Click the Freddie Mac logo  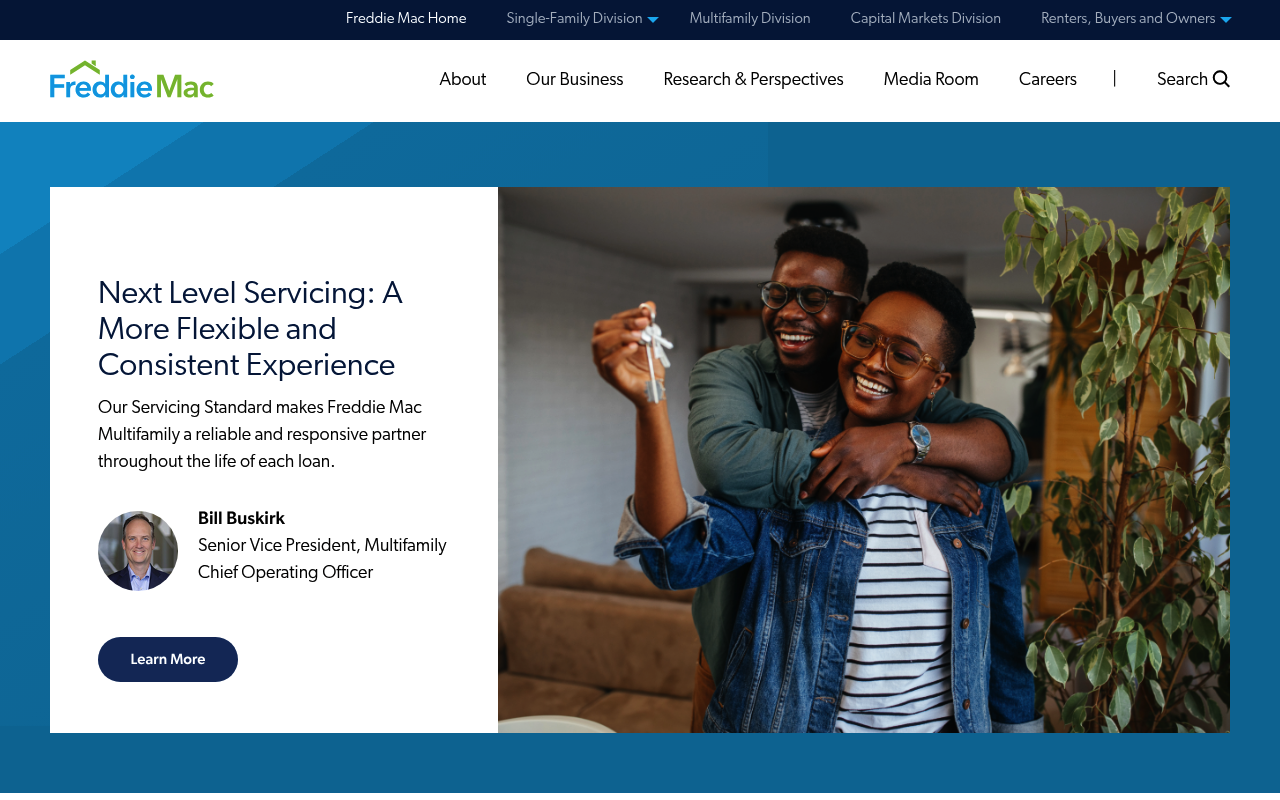click(132, 79)
